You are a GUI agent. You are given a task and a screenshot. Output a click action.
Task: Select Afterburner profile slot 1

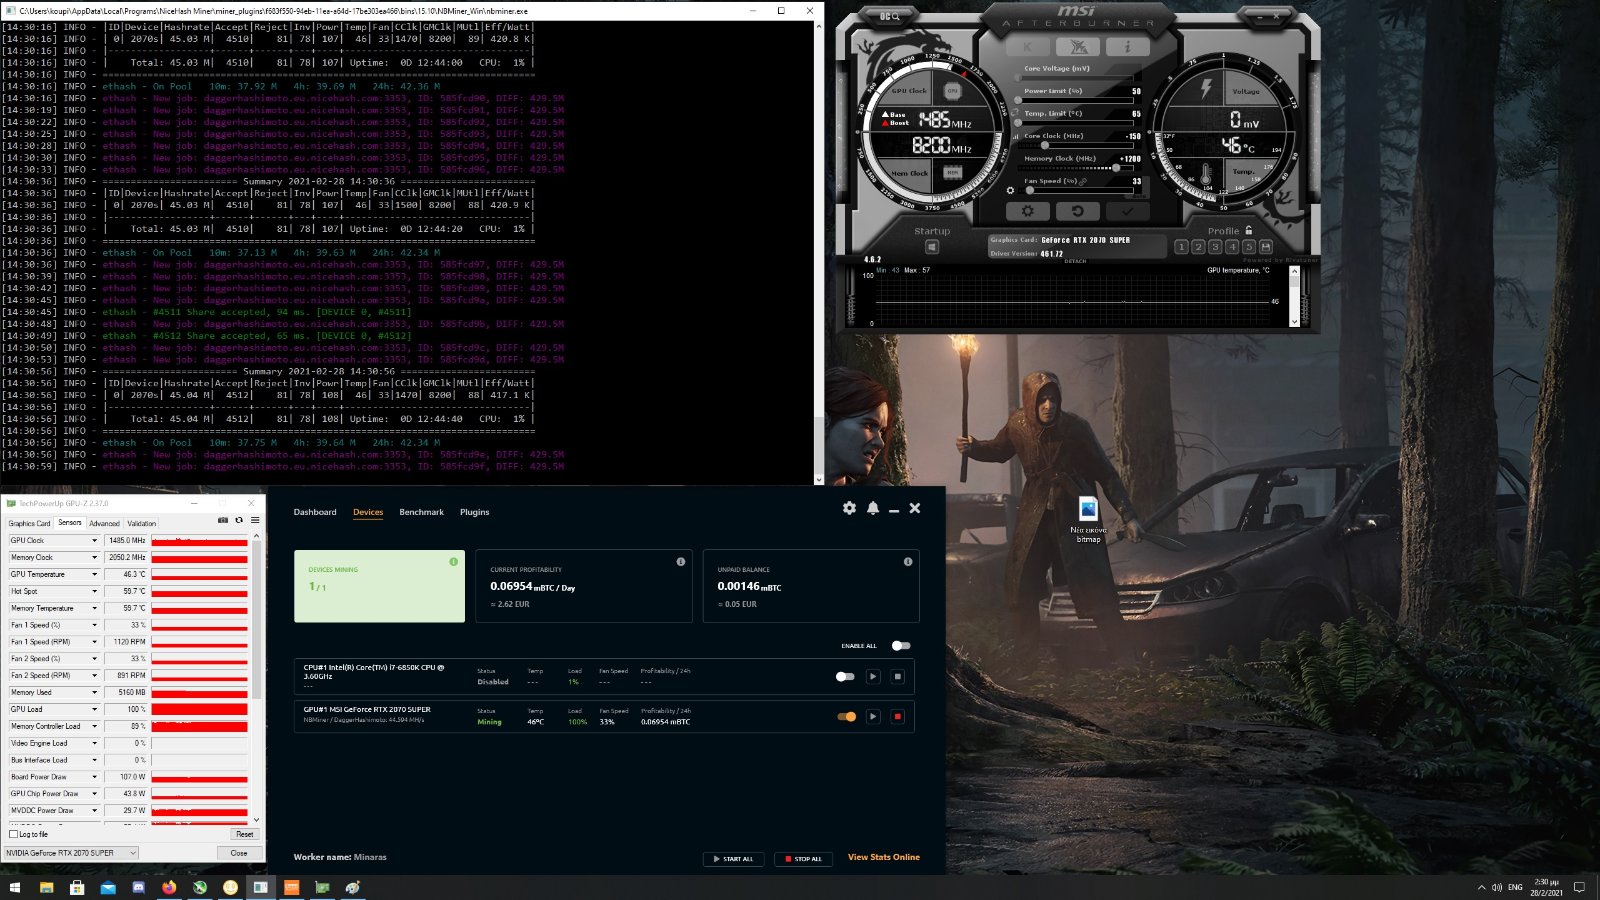click(1181, 247)
